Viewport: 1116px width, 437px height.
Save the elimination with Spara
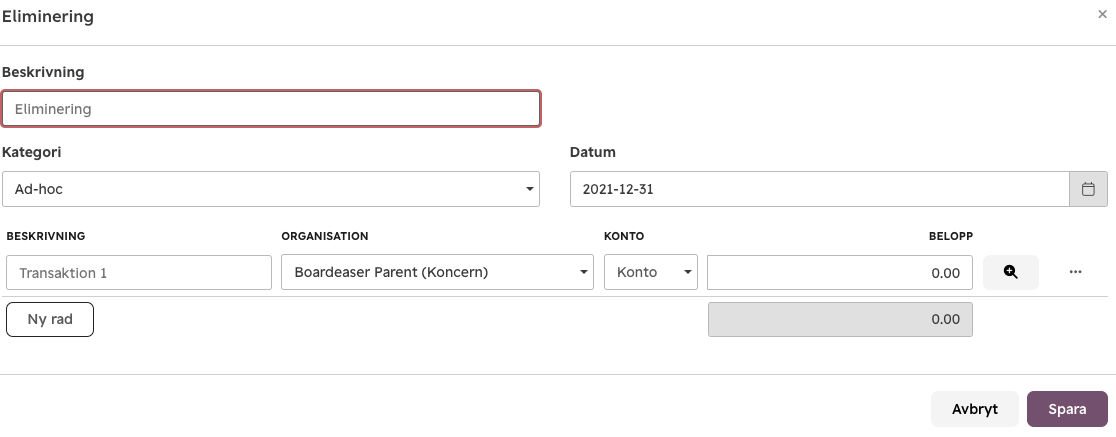point(1067,409)
